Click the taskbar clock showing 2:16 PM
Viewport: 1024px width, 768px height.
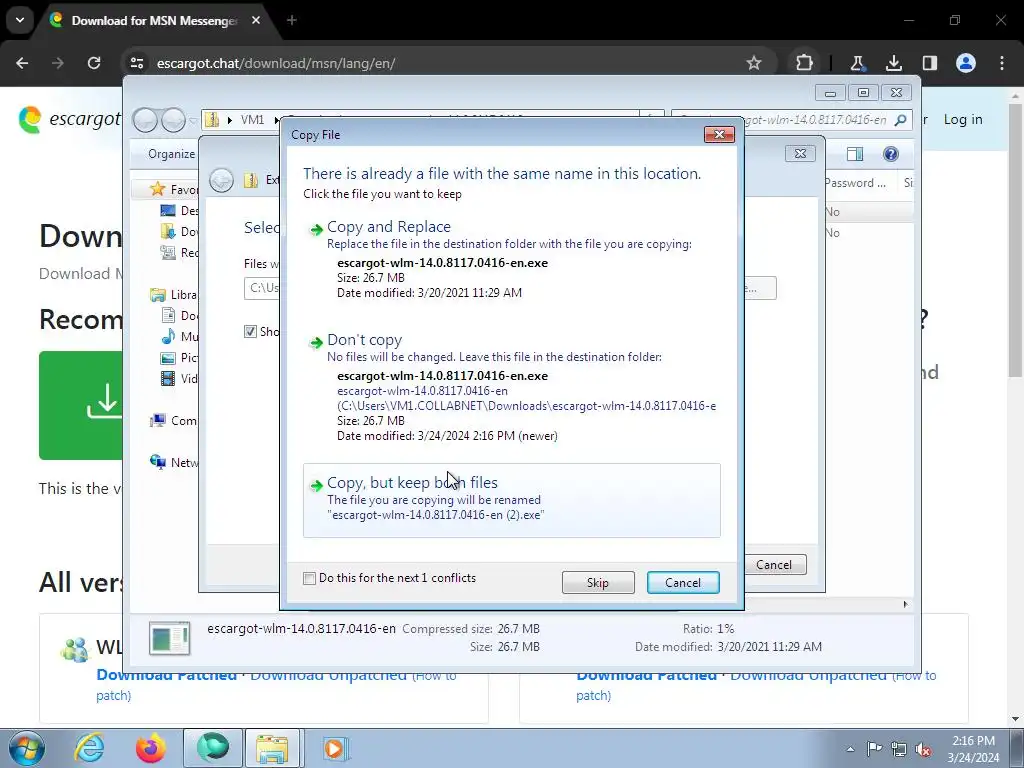[973, 749]
